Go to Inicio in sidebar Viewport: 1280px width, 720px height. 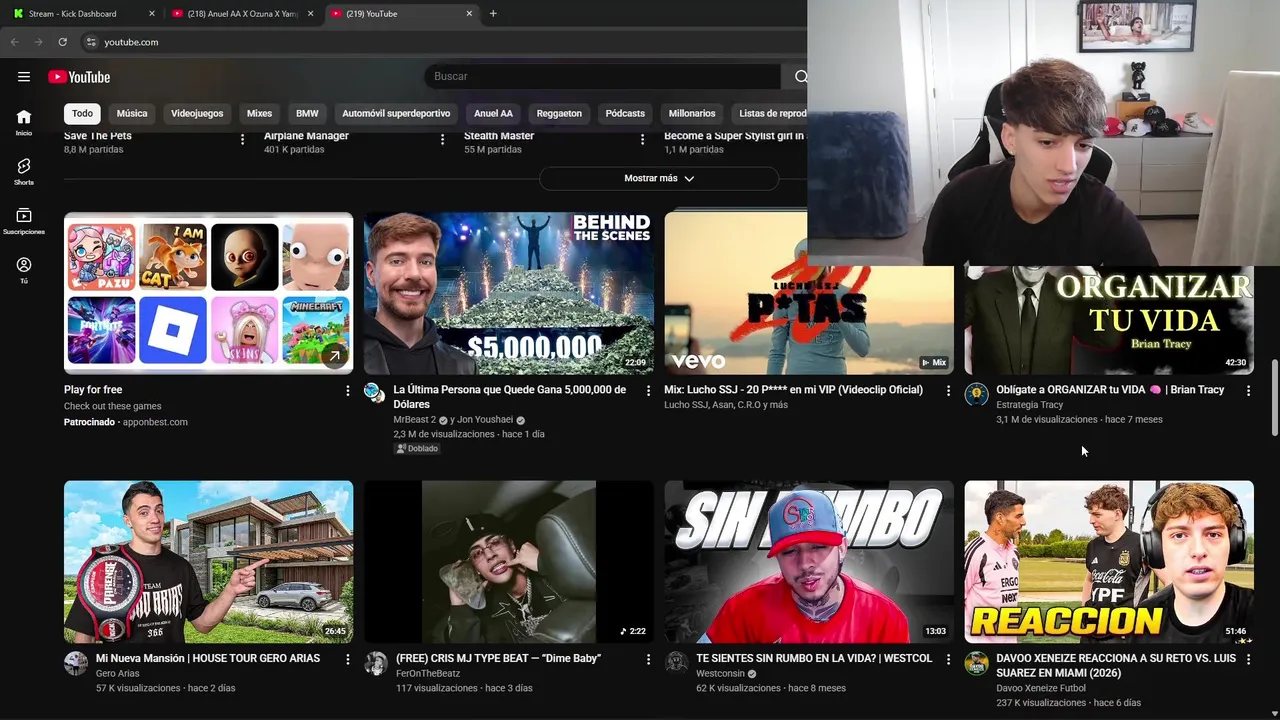tap(24, 122)
